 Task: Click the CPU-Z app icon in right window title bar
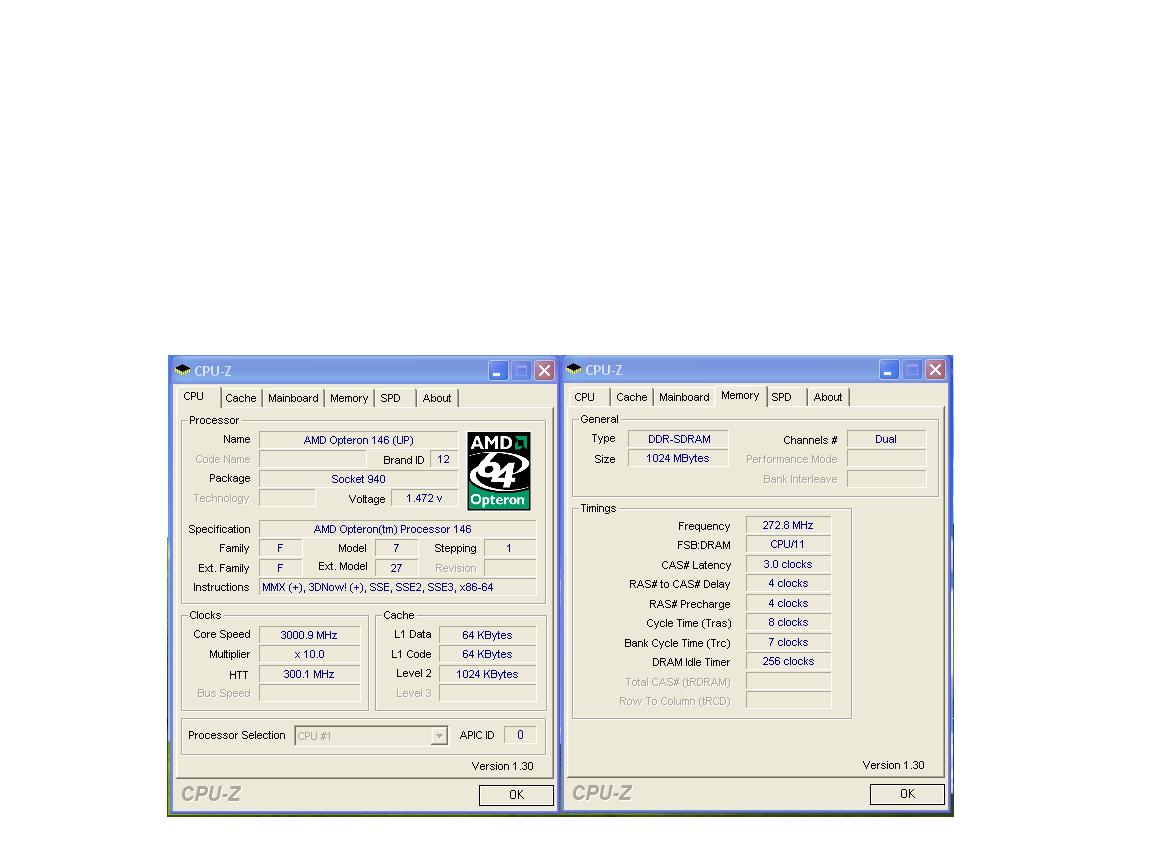pos(574,370)
